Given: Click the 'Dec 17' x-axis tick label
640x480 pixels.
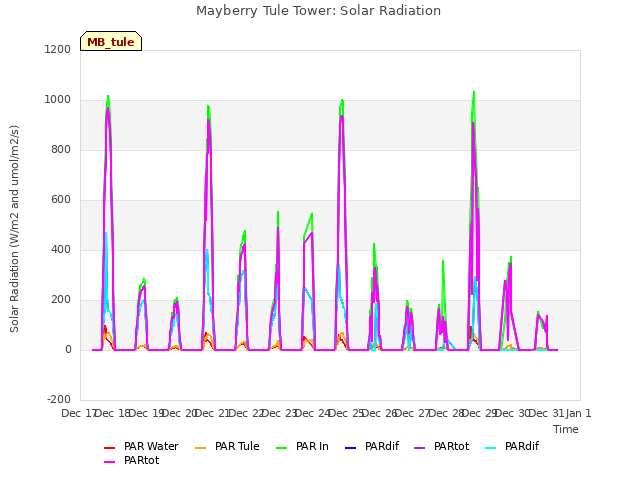Looking at the screenshot, I should click(x=79, y=413).
